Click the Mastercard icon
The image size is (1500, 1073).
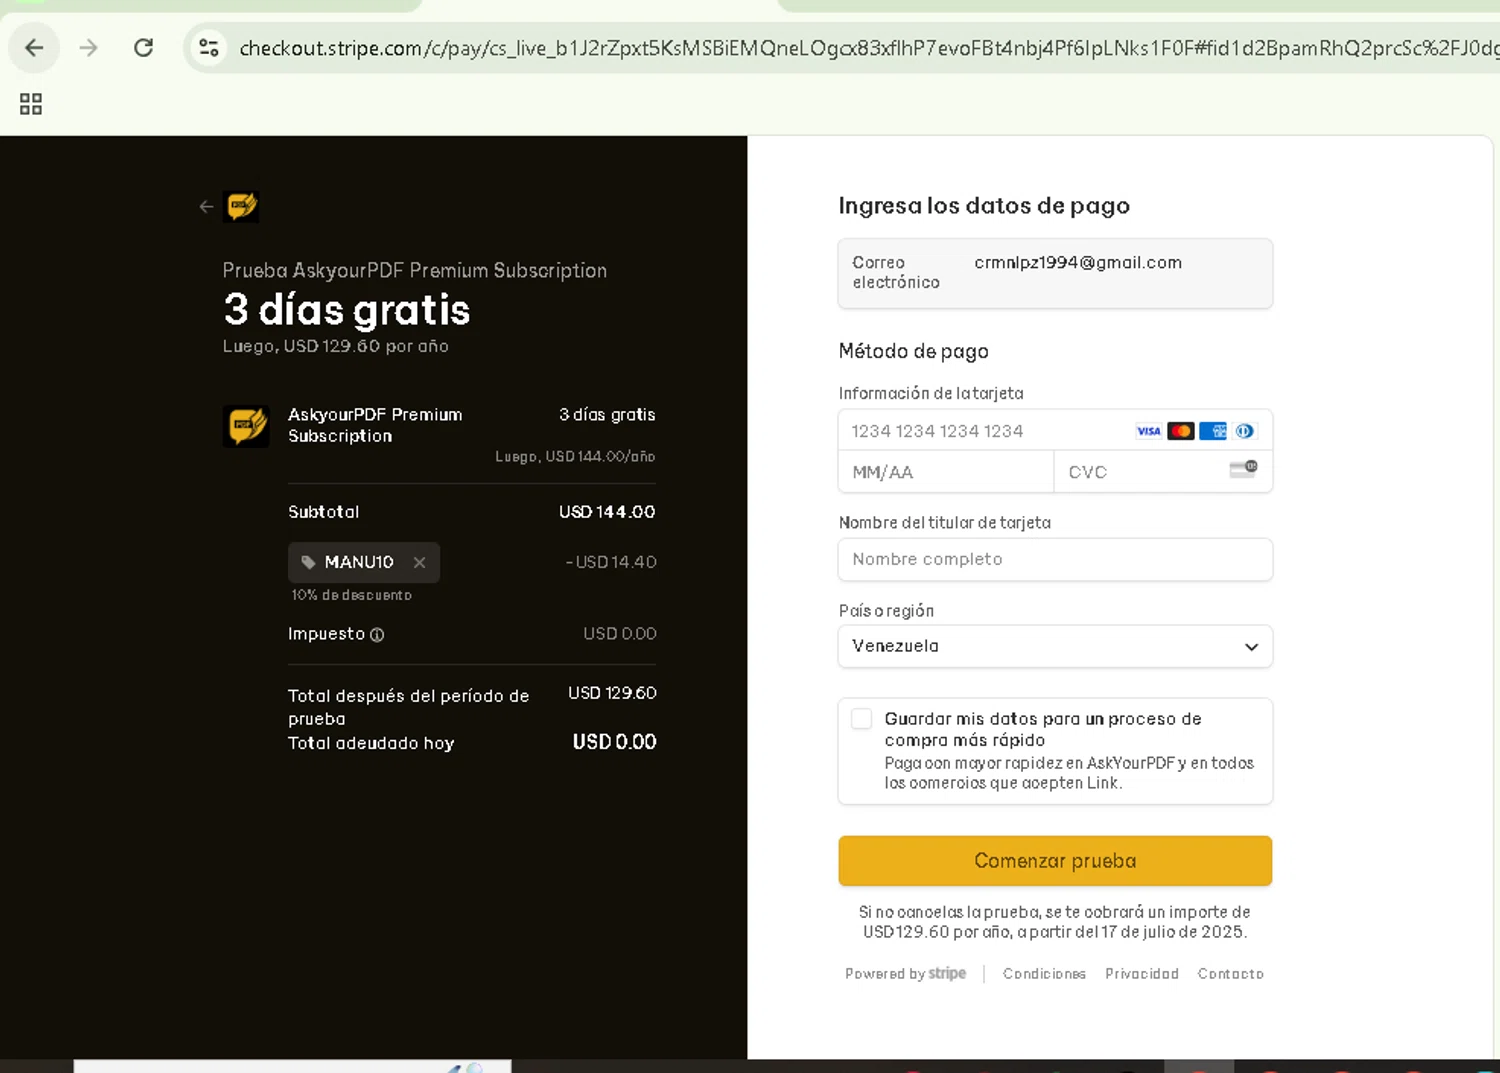pos(1181,431)
